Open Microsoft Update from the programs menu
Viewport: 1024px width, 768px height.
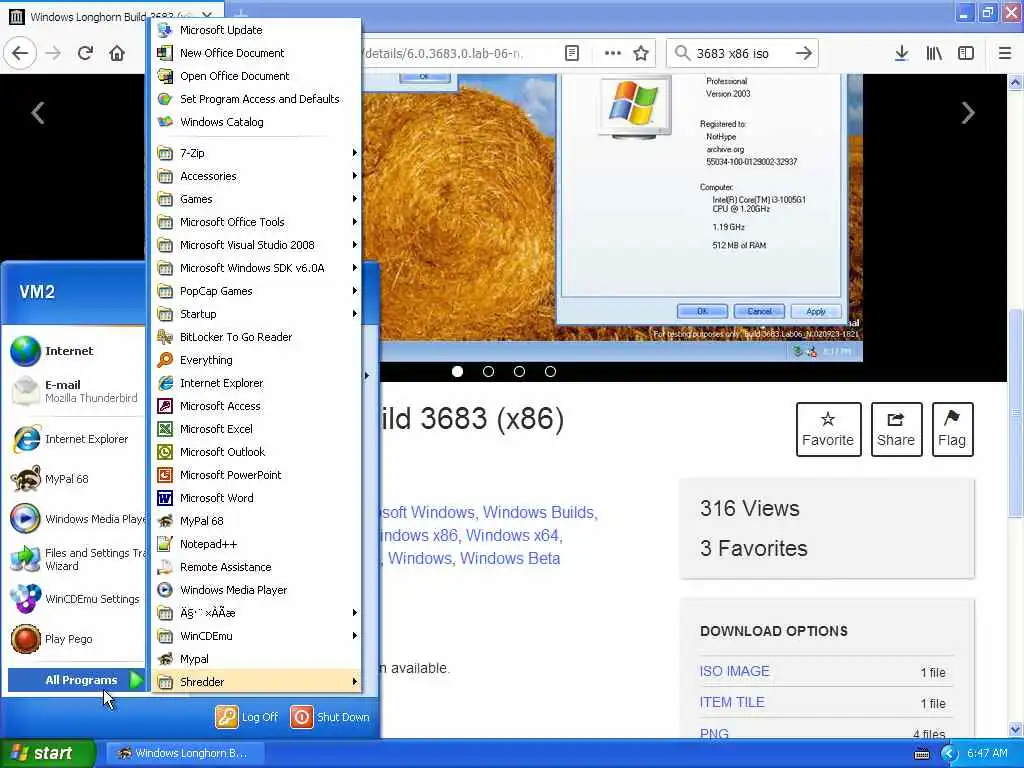pyautogui.click(x=256, y=30)
